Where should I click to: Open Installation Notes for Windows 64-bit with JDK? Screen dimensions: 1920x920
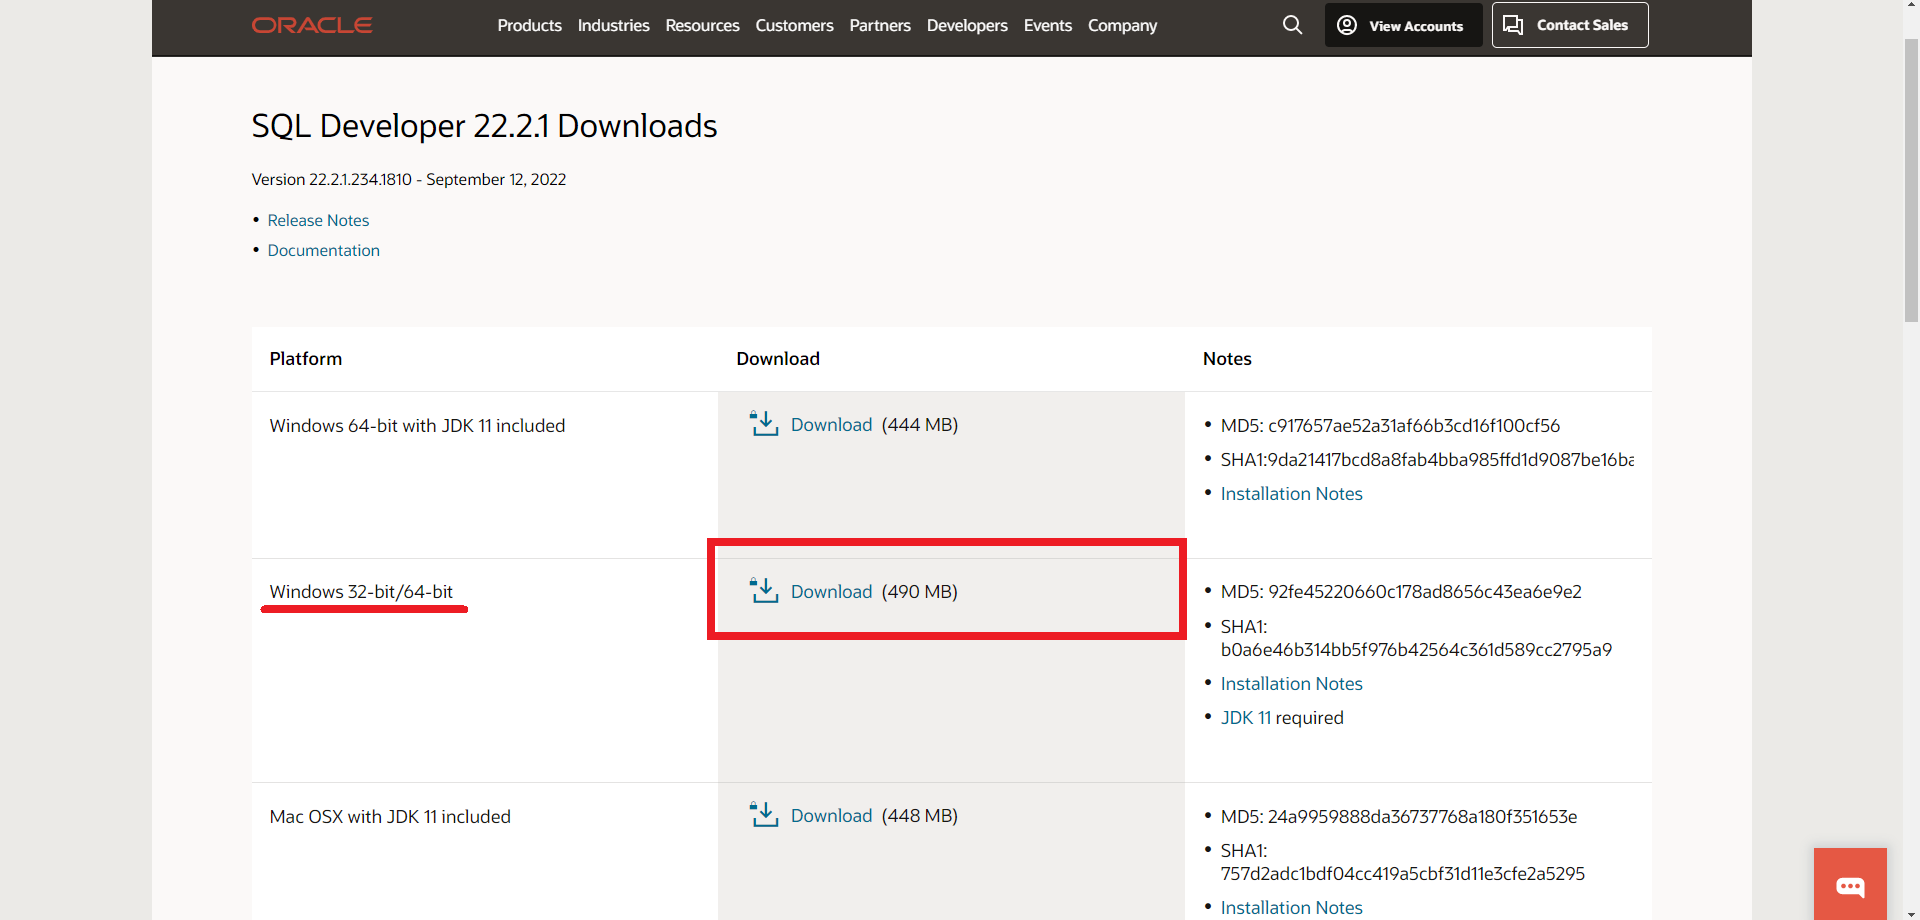pos(1291,494)
